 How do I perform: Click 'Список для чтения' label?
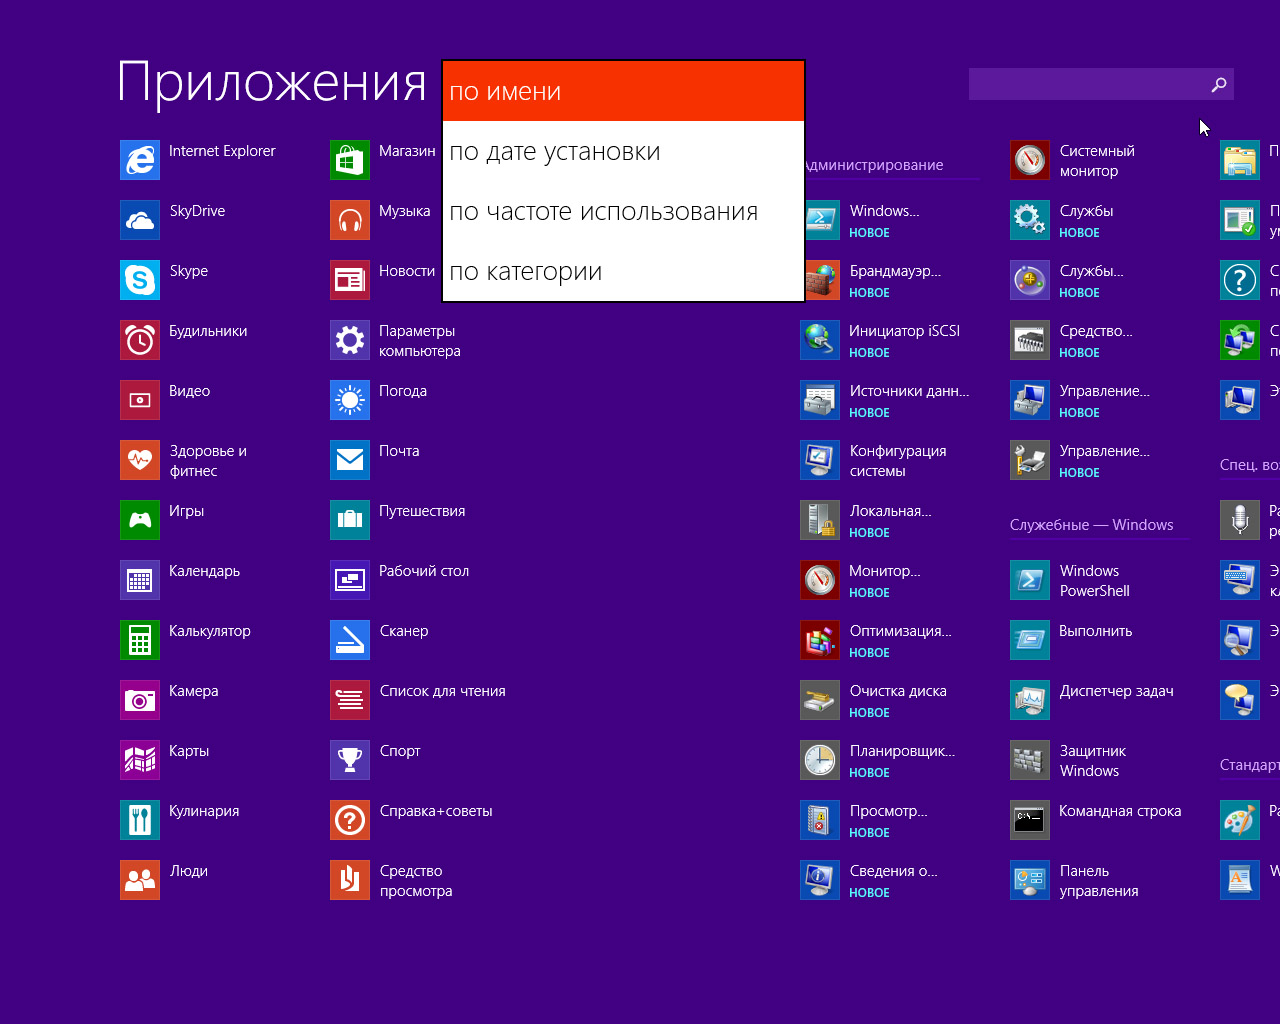[x=443, y=691]
